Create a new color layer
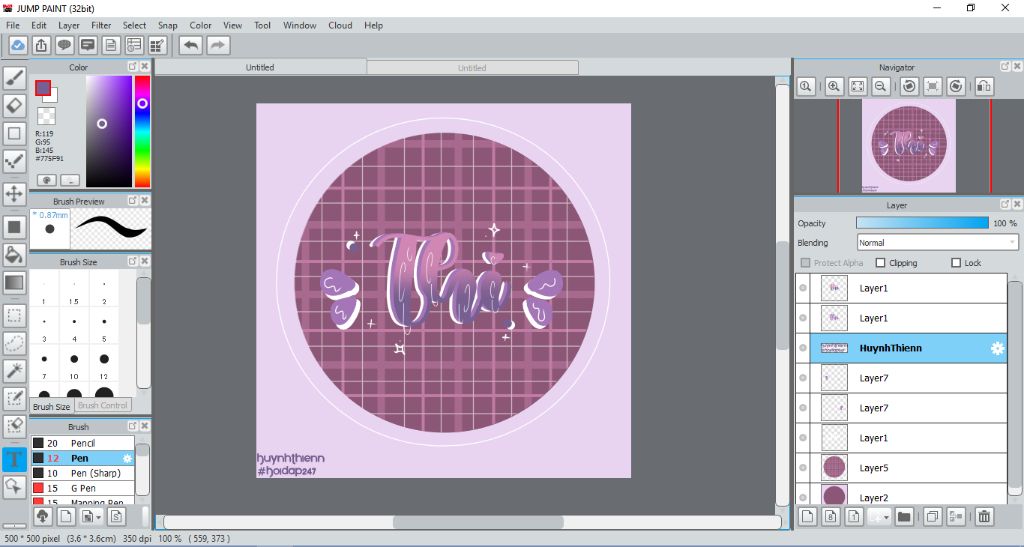 pyautogui.click(x=808, y=517)
